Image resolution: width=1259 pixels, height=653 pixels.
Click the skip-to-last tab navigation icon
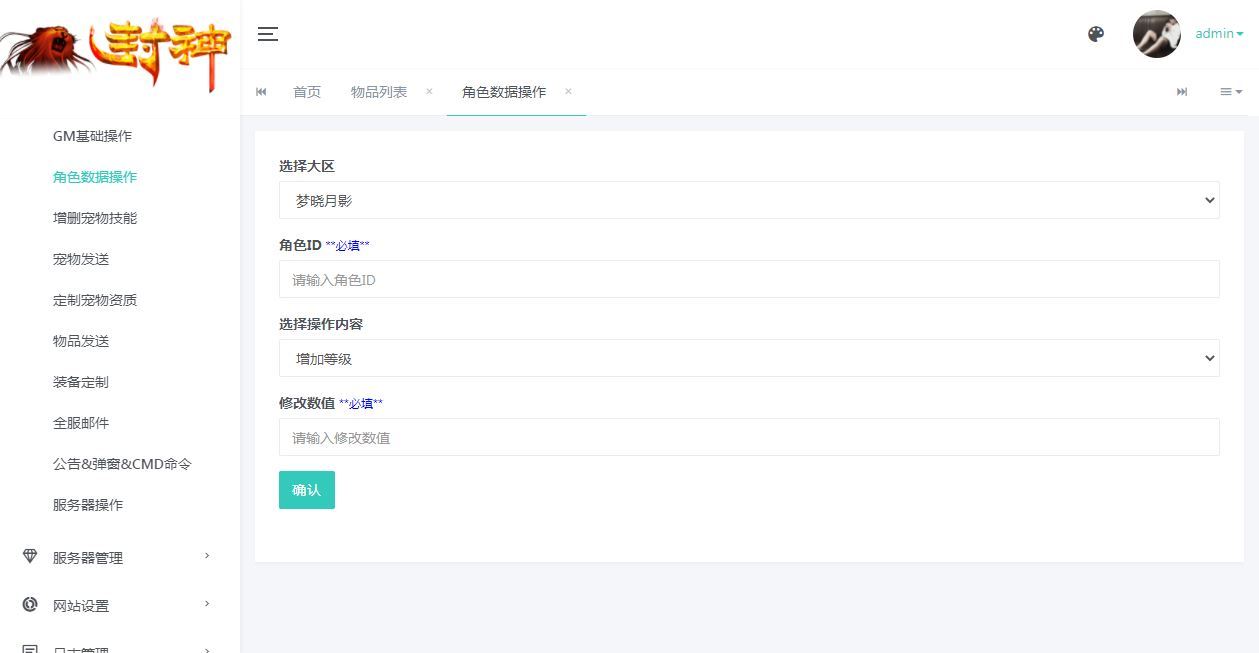click(x=1182, y=91)
